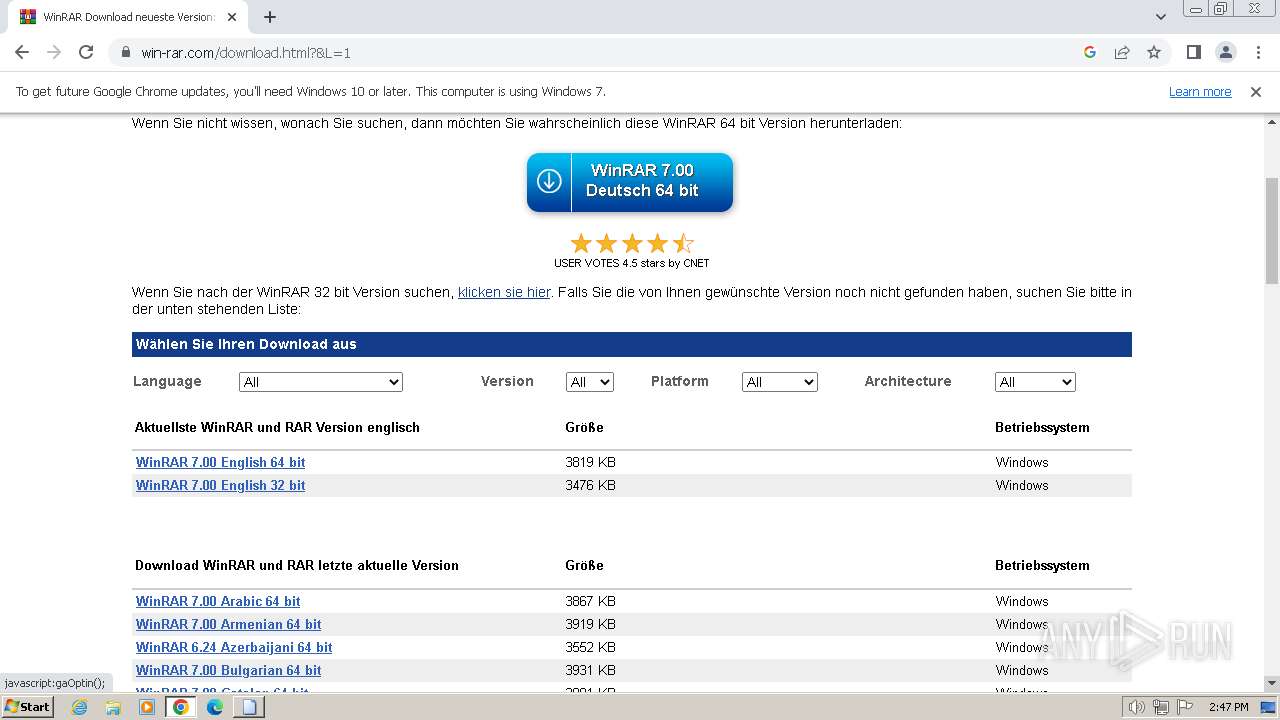Viewport: 1280px width, 720px height.
Task: Click the Show desktop tray icon
Action: point(1268,707)
